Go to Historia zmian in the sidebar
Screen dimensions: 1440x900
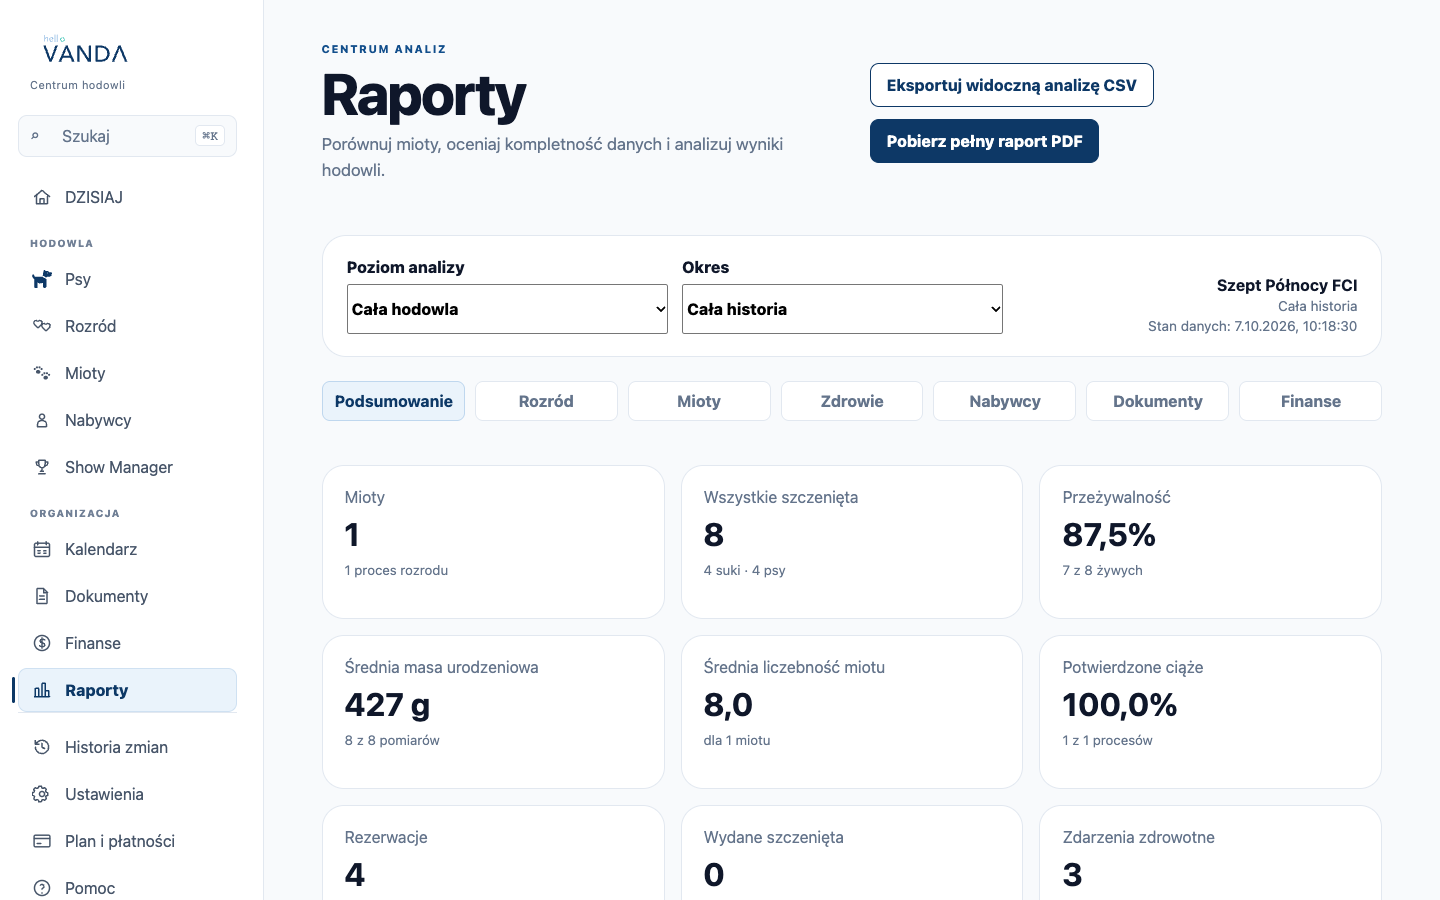[x=127, y=747]
